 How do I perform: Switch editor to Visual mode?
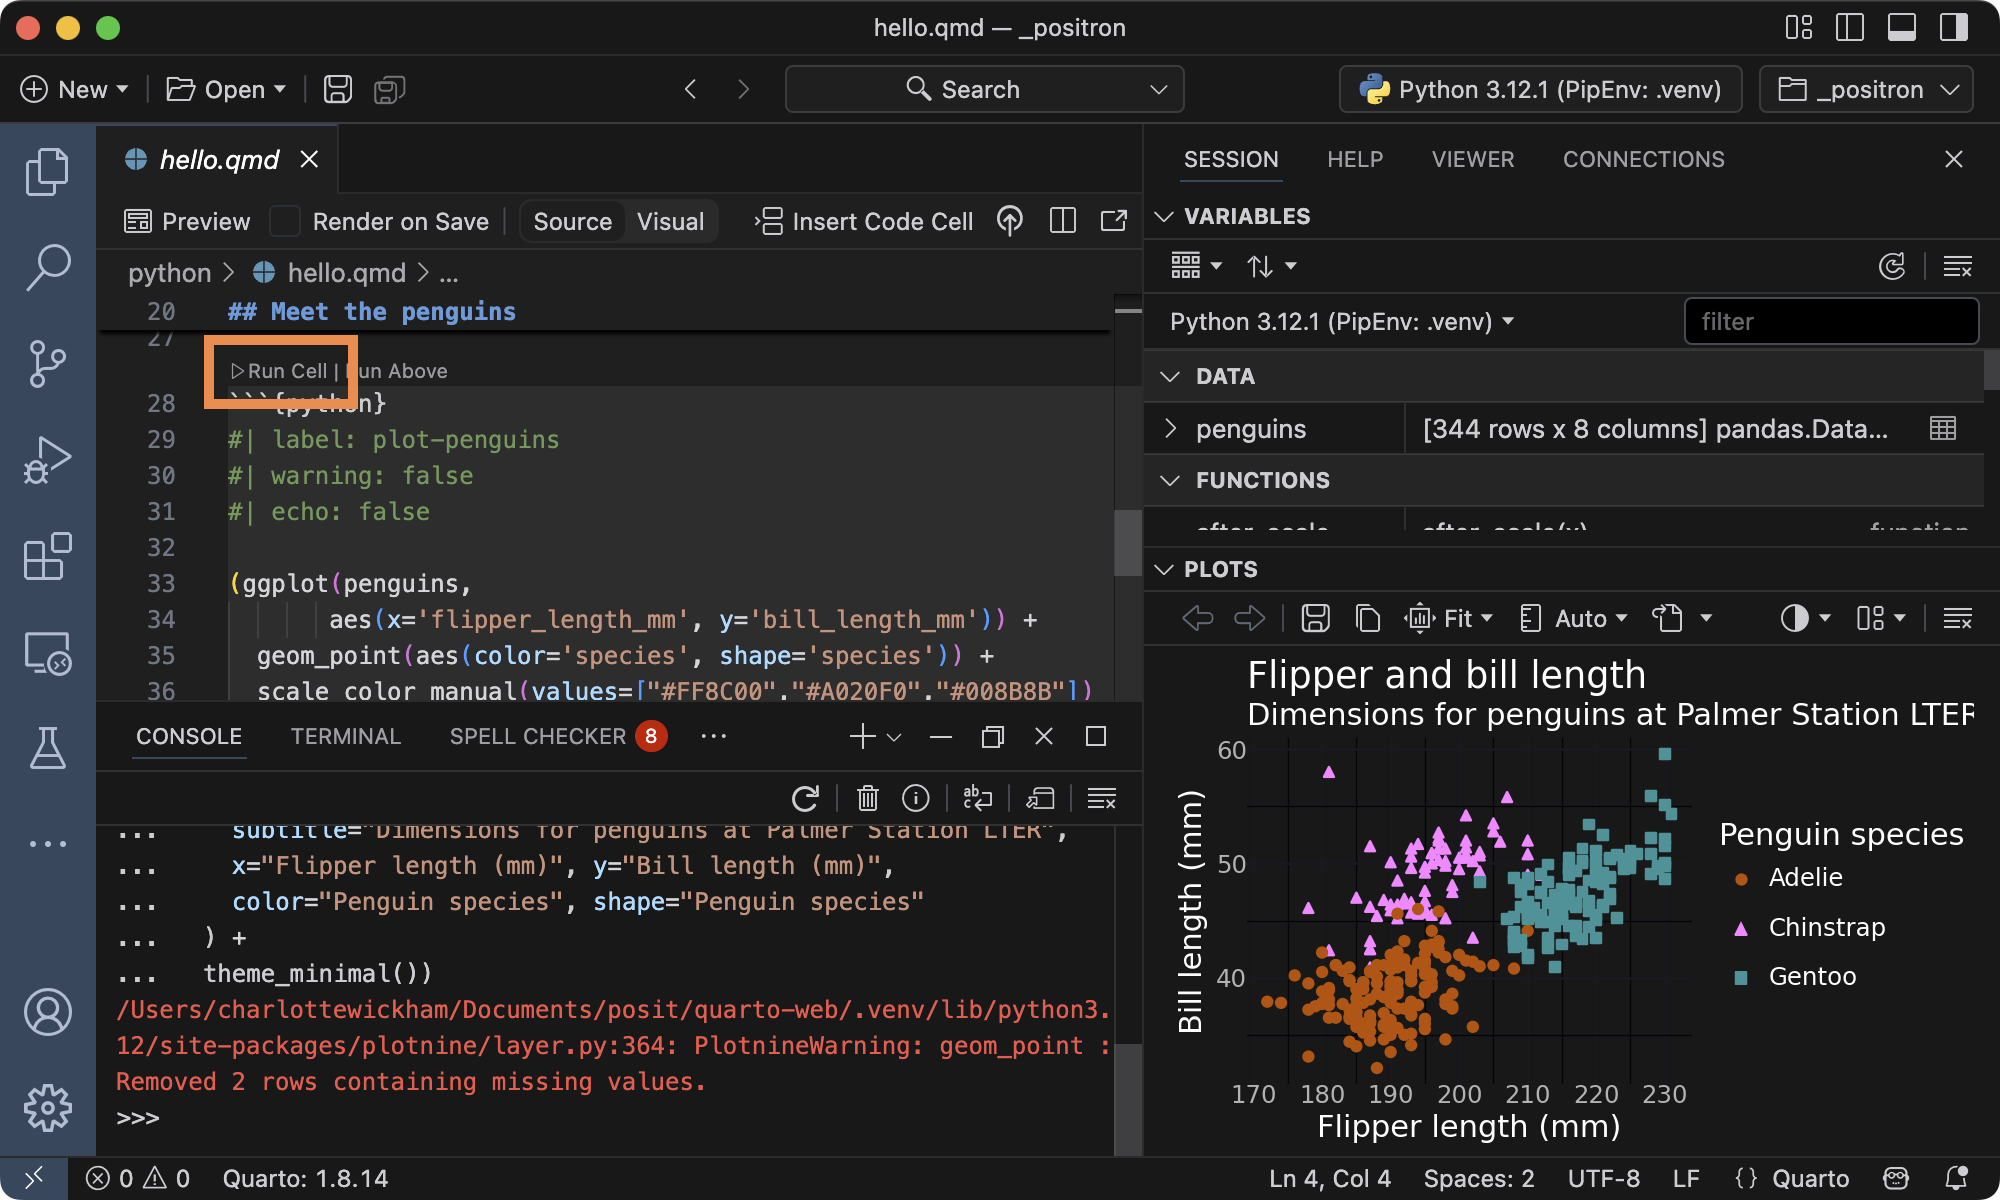point(670,221)
